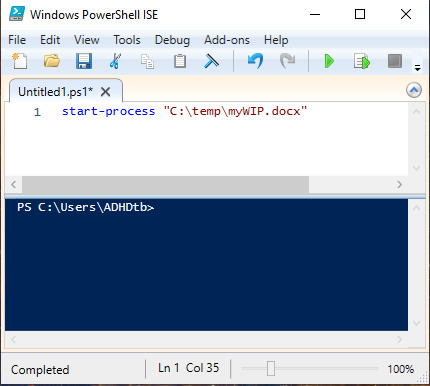Select the Untitled1.ps1 script tab
430x386 pixels.
point(56,92)
